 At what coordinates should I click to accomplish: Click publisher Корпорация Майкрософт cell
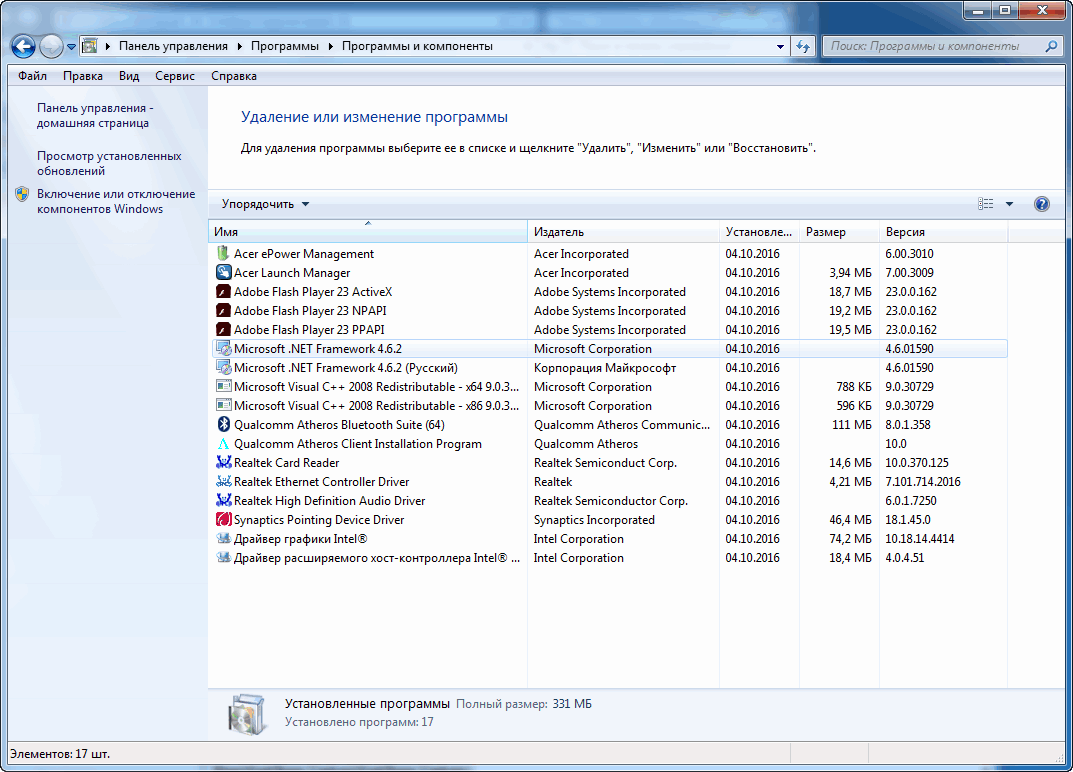(x=605, y=368)
